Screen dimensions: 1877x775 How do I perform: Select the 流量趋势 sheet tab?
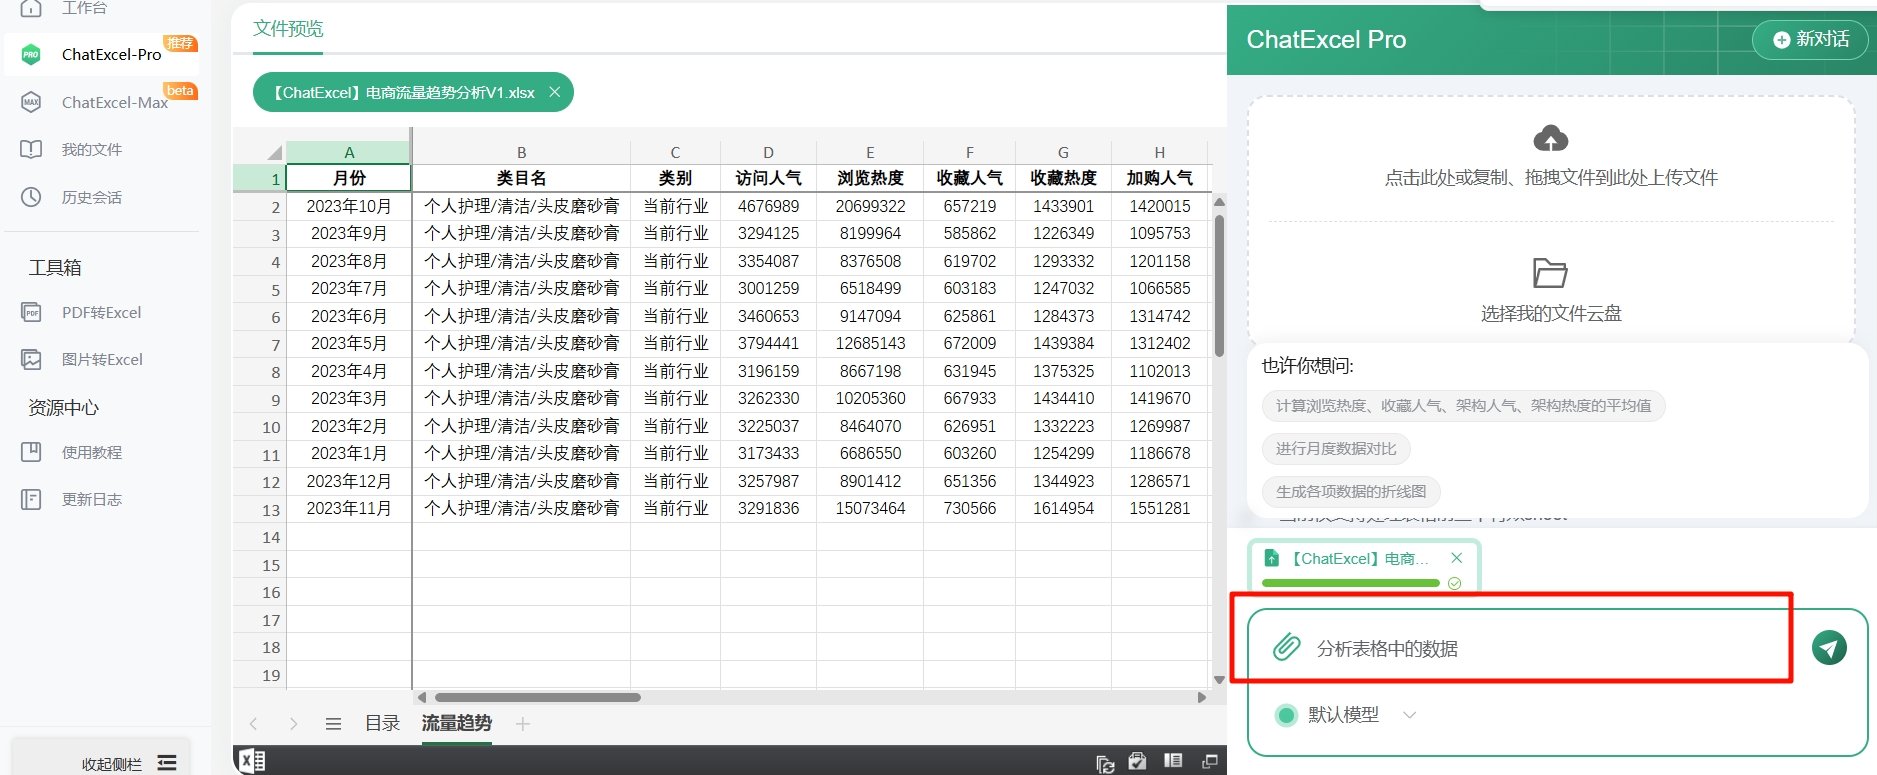pos(456,723)
